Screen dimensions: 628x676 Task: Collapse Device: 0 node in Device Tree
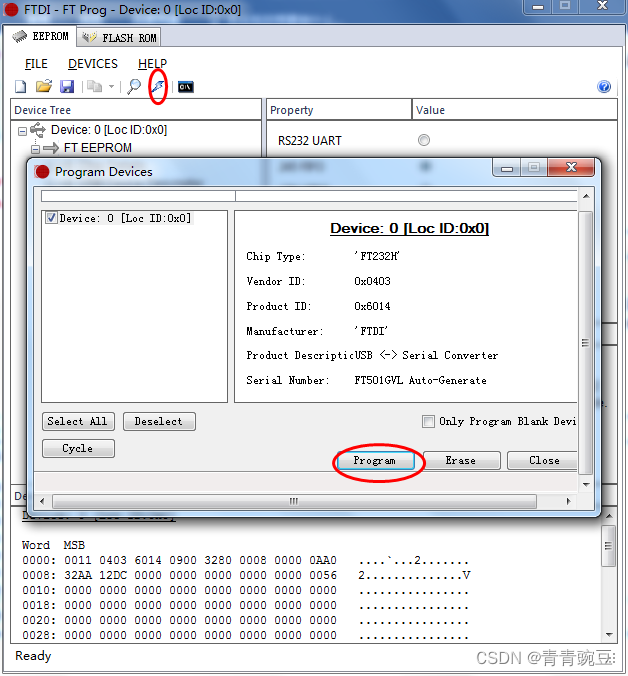coord(22,131)
